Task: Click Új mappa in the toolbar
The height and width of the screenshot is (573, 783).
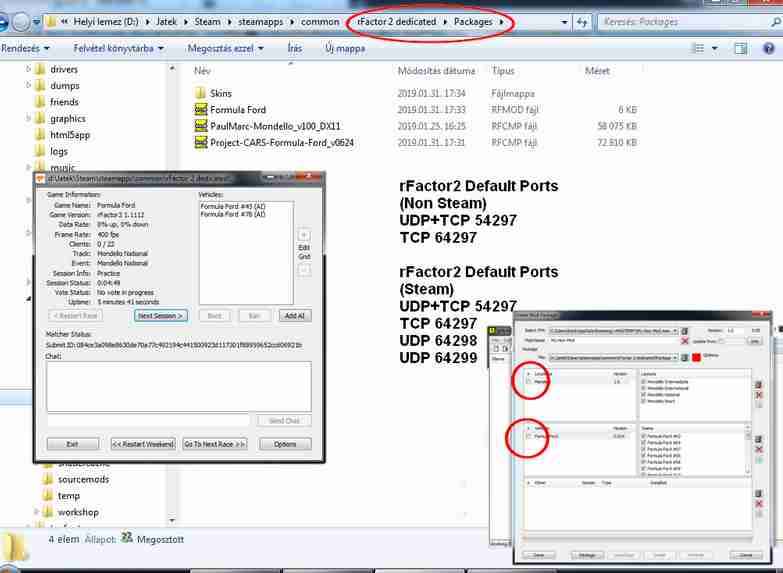Action: (344, 47)
